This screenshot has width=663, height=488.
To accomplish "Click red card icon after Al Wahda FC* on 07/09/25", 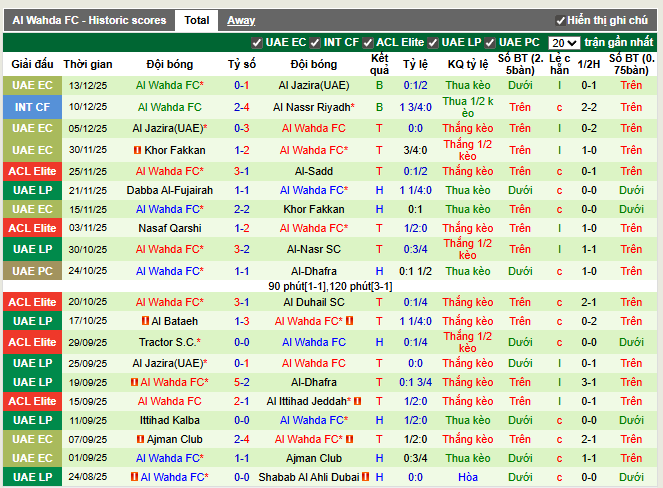I will click(x=349, y=439).
